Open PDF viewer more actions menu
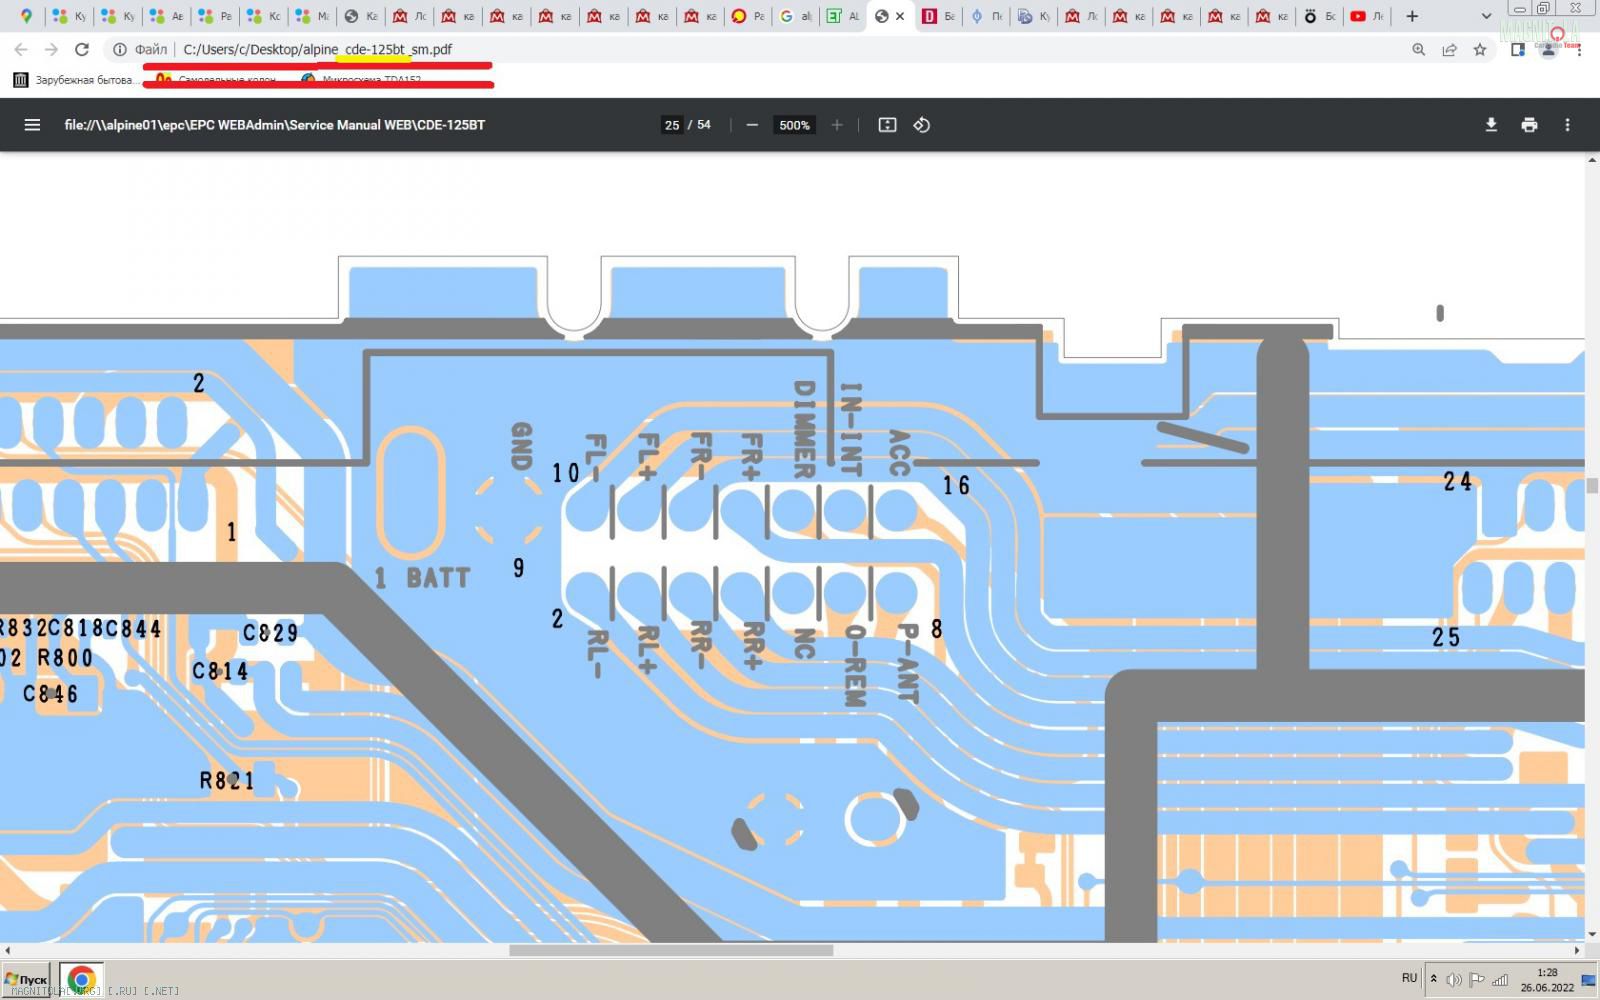The image size is (1600, 1000). [x=1567, y=125]
